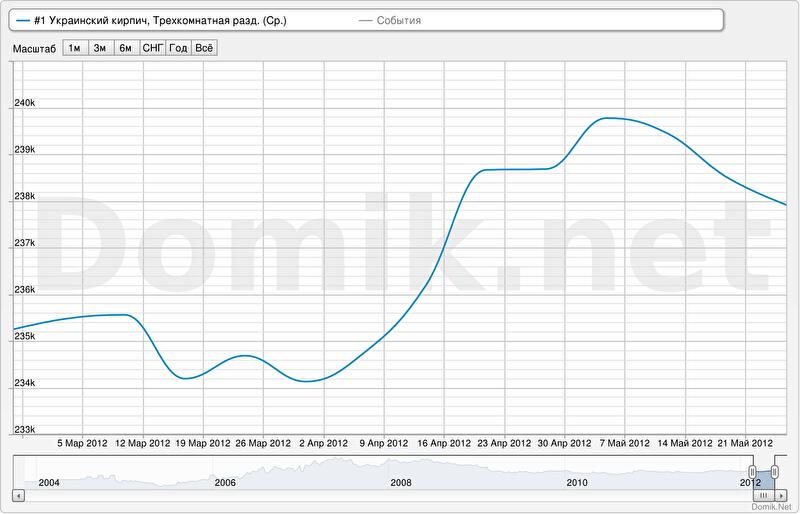Click the navigator scrollbar thumb
The height and width of the screenshot is (514, 800).
pos(763,495)
